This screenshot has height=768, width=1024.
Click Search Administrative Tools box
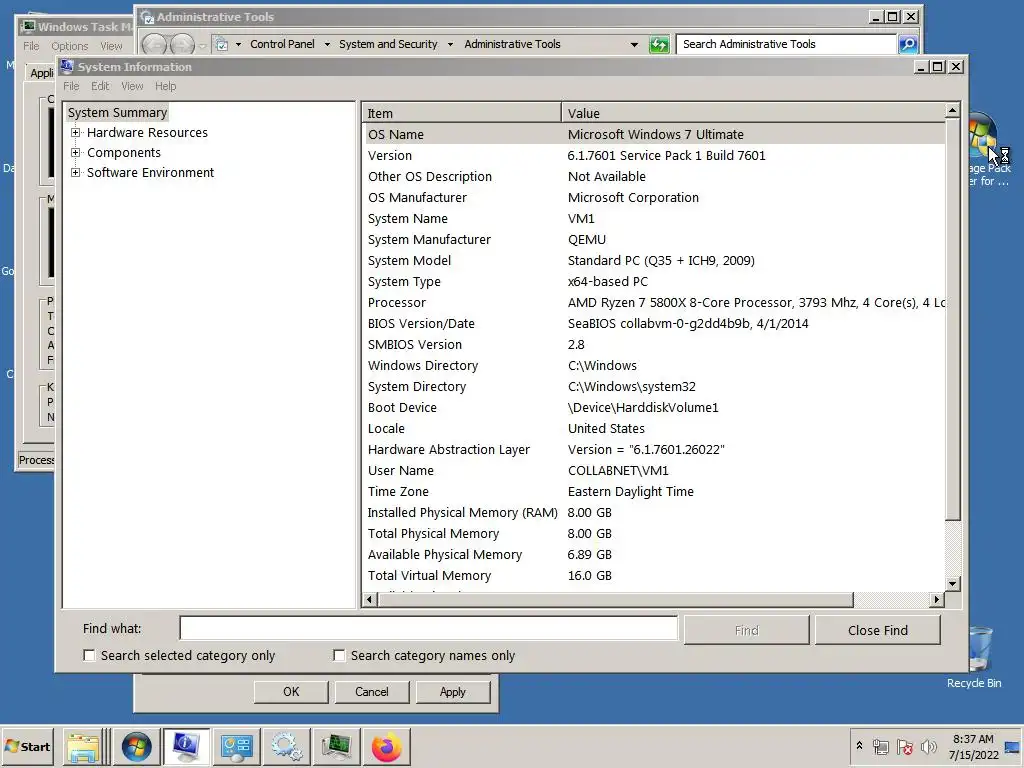coord(786,44)
